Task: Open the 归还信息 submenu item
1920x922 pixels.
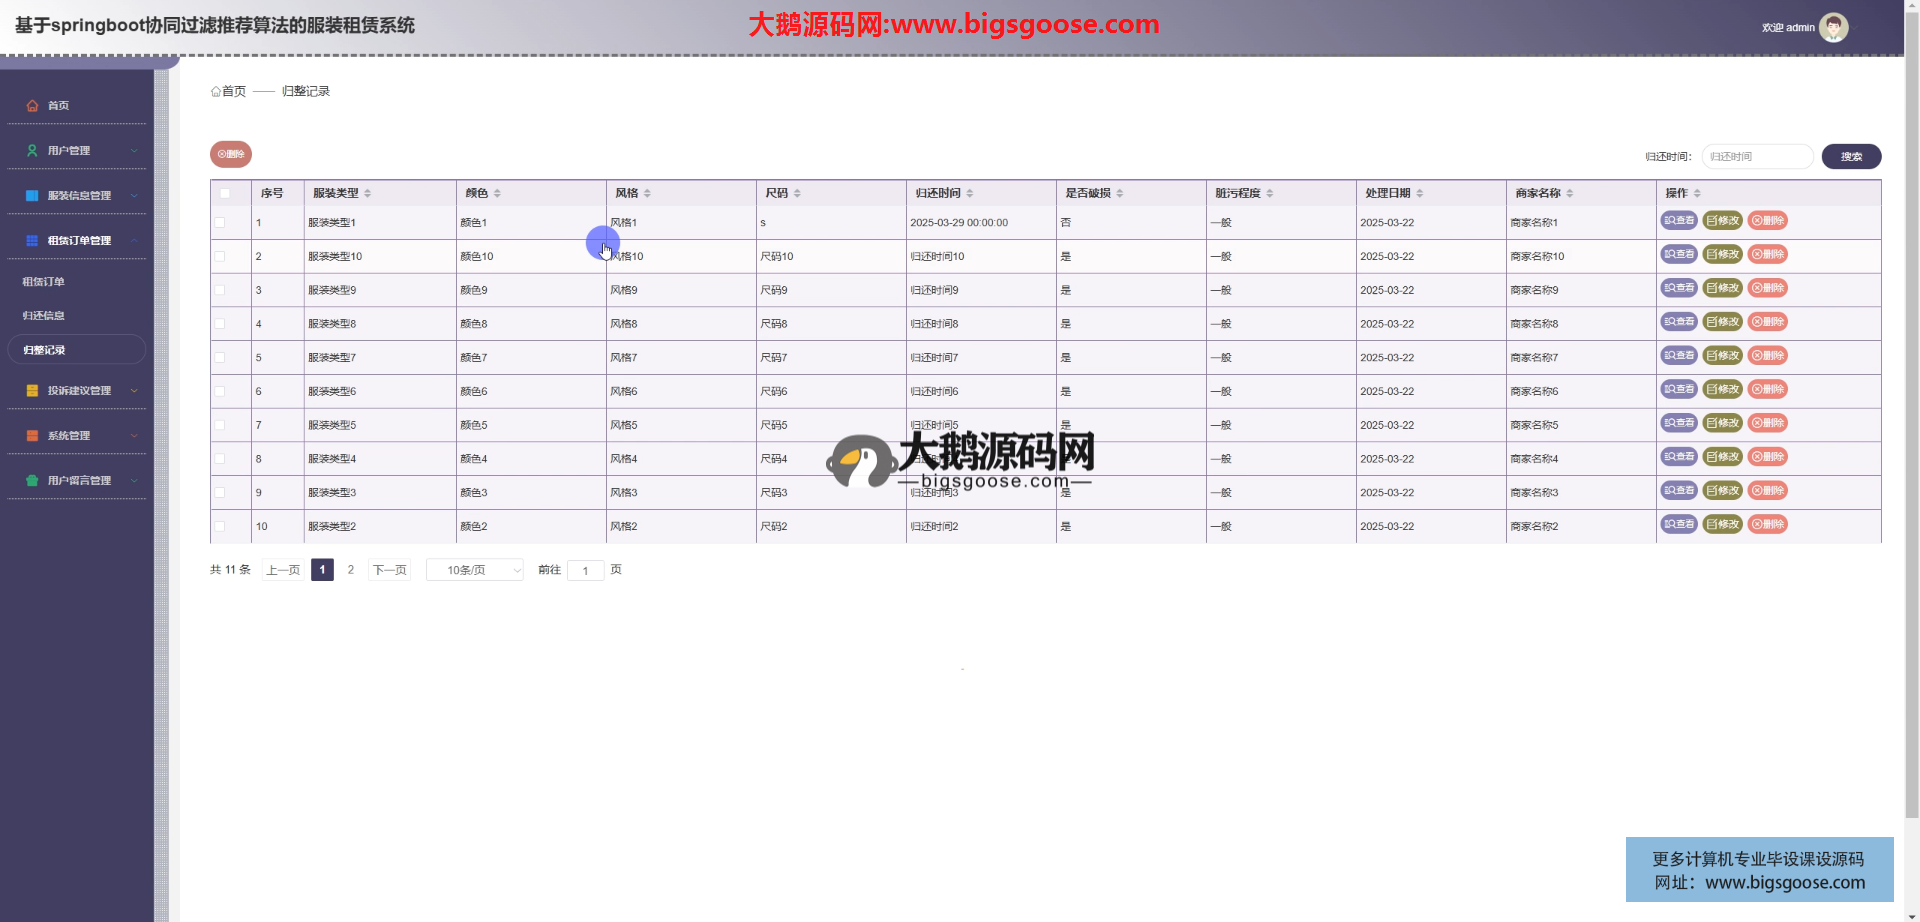Action: [x=44, y=316]
